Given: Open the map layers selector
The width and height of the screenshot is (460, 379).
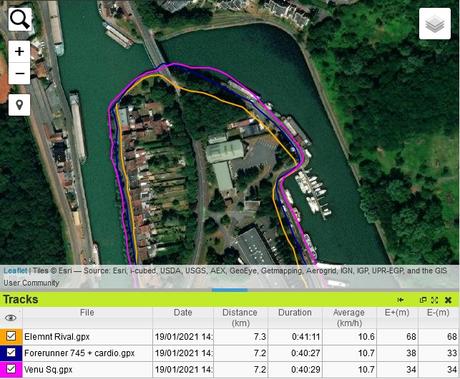Looking at the screenshot, I should [x=435, y=24].
